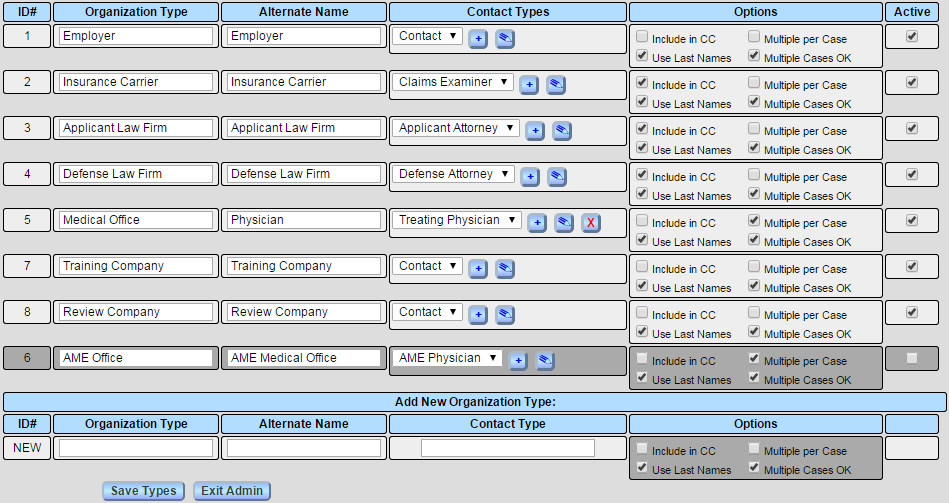The image size is (949, 503).
Task: Expand the Treating Physician dropdown
Action: (x=456, y=220)
